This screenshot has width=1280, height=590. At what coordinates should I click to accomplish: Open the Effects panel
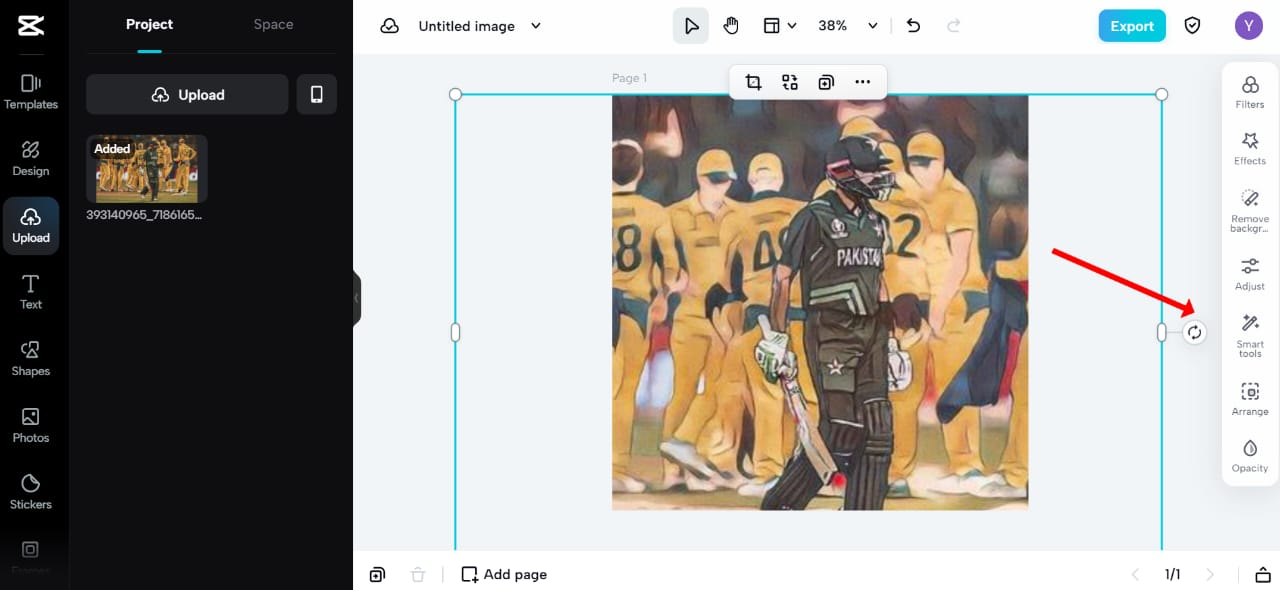1250,148
